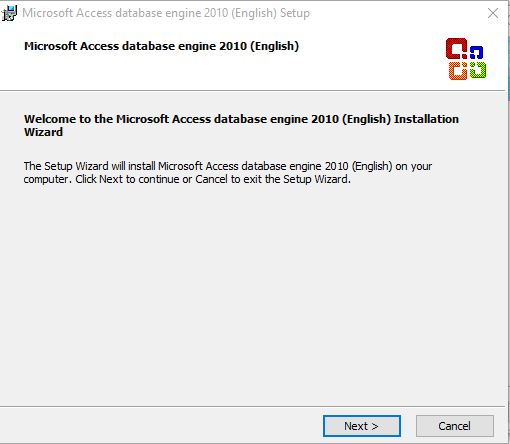Open the installer icon system menu

click(9, 13)
